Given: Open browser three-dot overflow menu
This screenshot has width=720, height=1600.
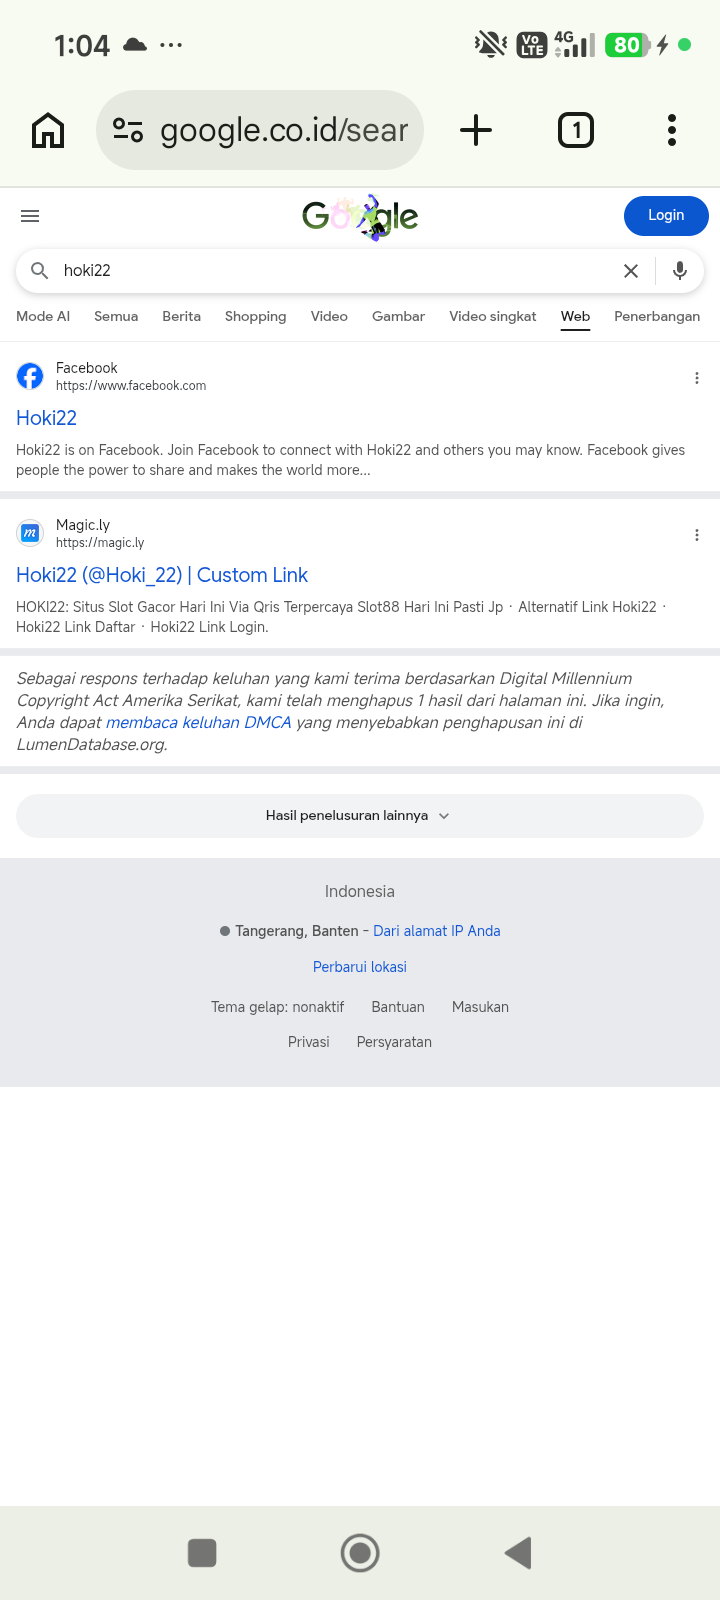Looking at the screenshot, I should point(672,130).
